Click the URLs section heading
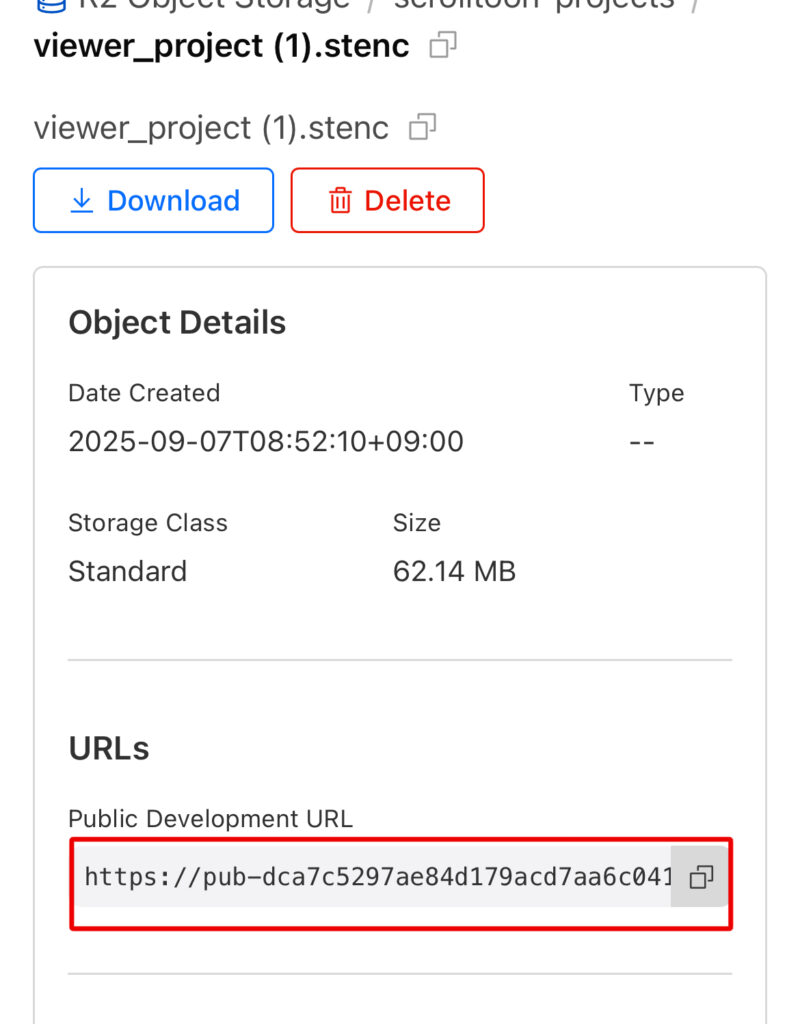This screenshot has height=1024, width=800. 108,748
